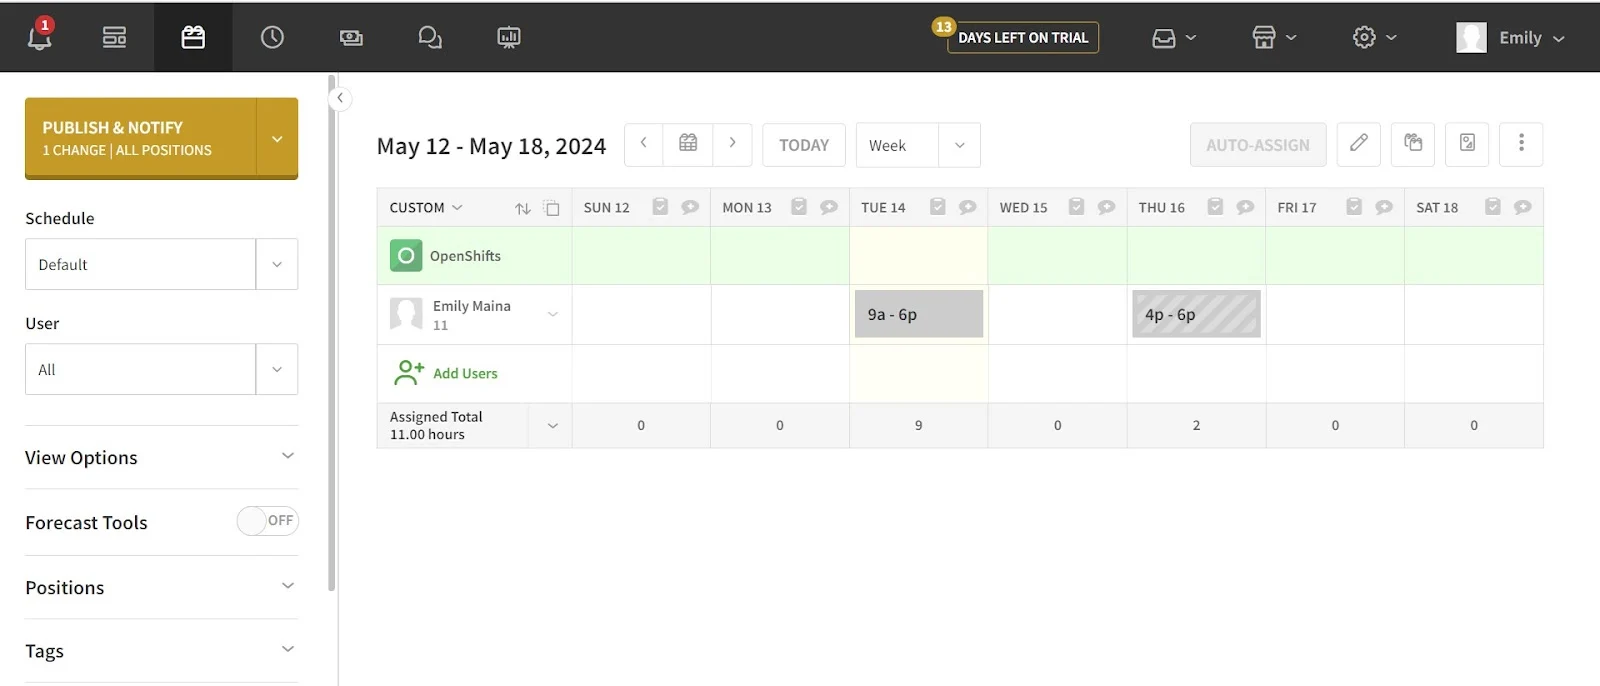Image resolution: width=1600 pixels, height=686 pixels.
Task: Select the scheduler calendar icon in top bar
Action: (x=193, y=37)
